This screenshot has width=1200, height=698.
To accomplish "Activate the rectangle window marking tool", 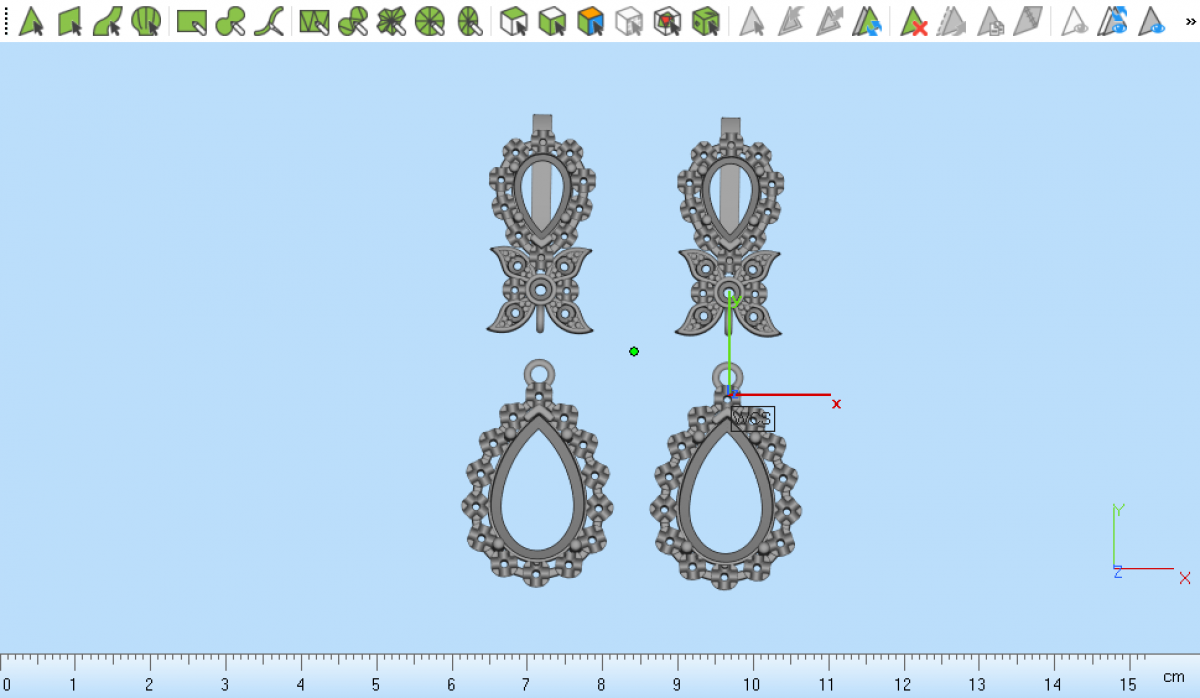I will click(191, 21).
